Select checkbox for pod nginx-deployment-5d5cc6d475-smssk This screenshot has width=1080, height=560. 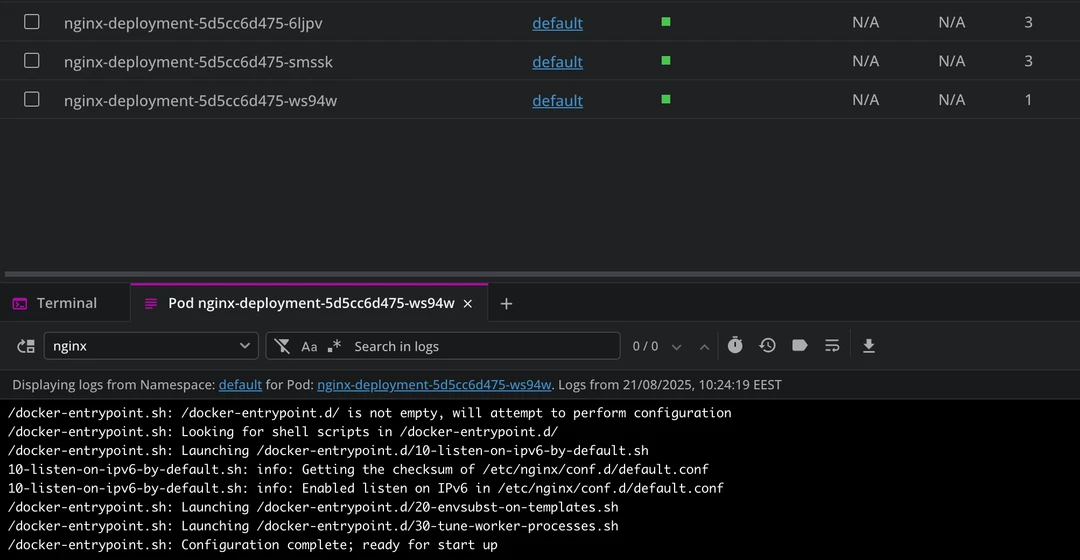(x=32, y=61)
